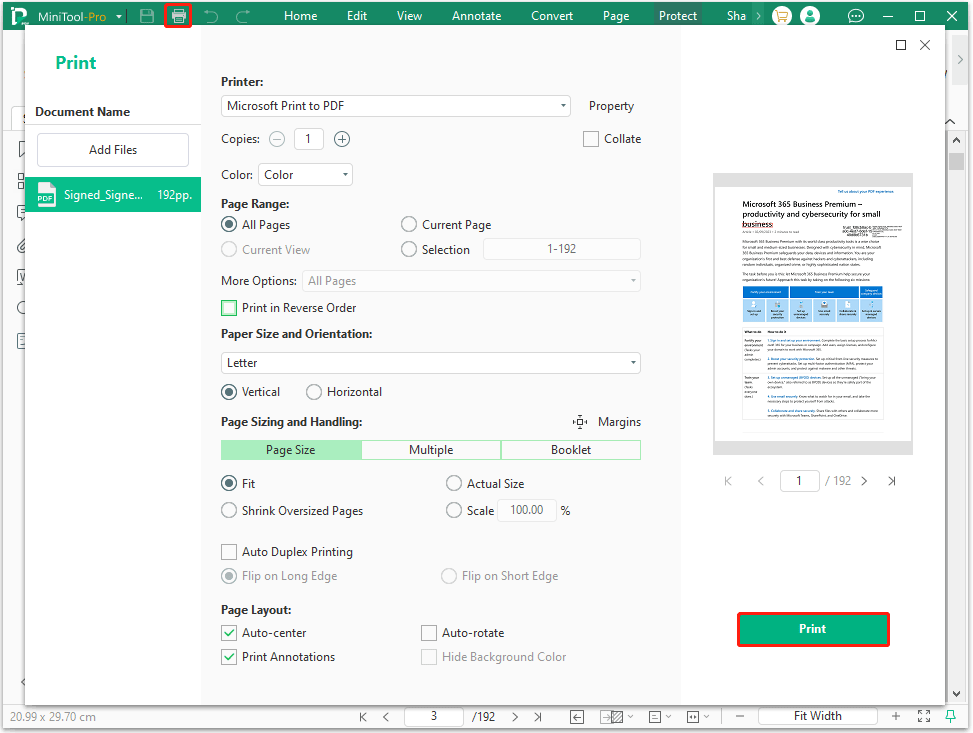Select the Current Page radio button
973x733 pixels.
[409, 224]
